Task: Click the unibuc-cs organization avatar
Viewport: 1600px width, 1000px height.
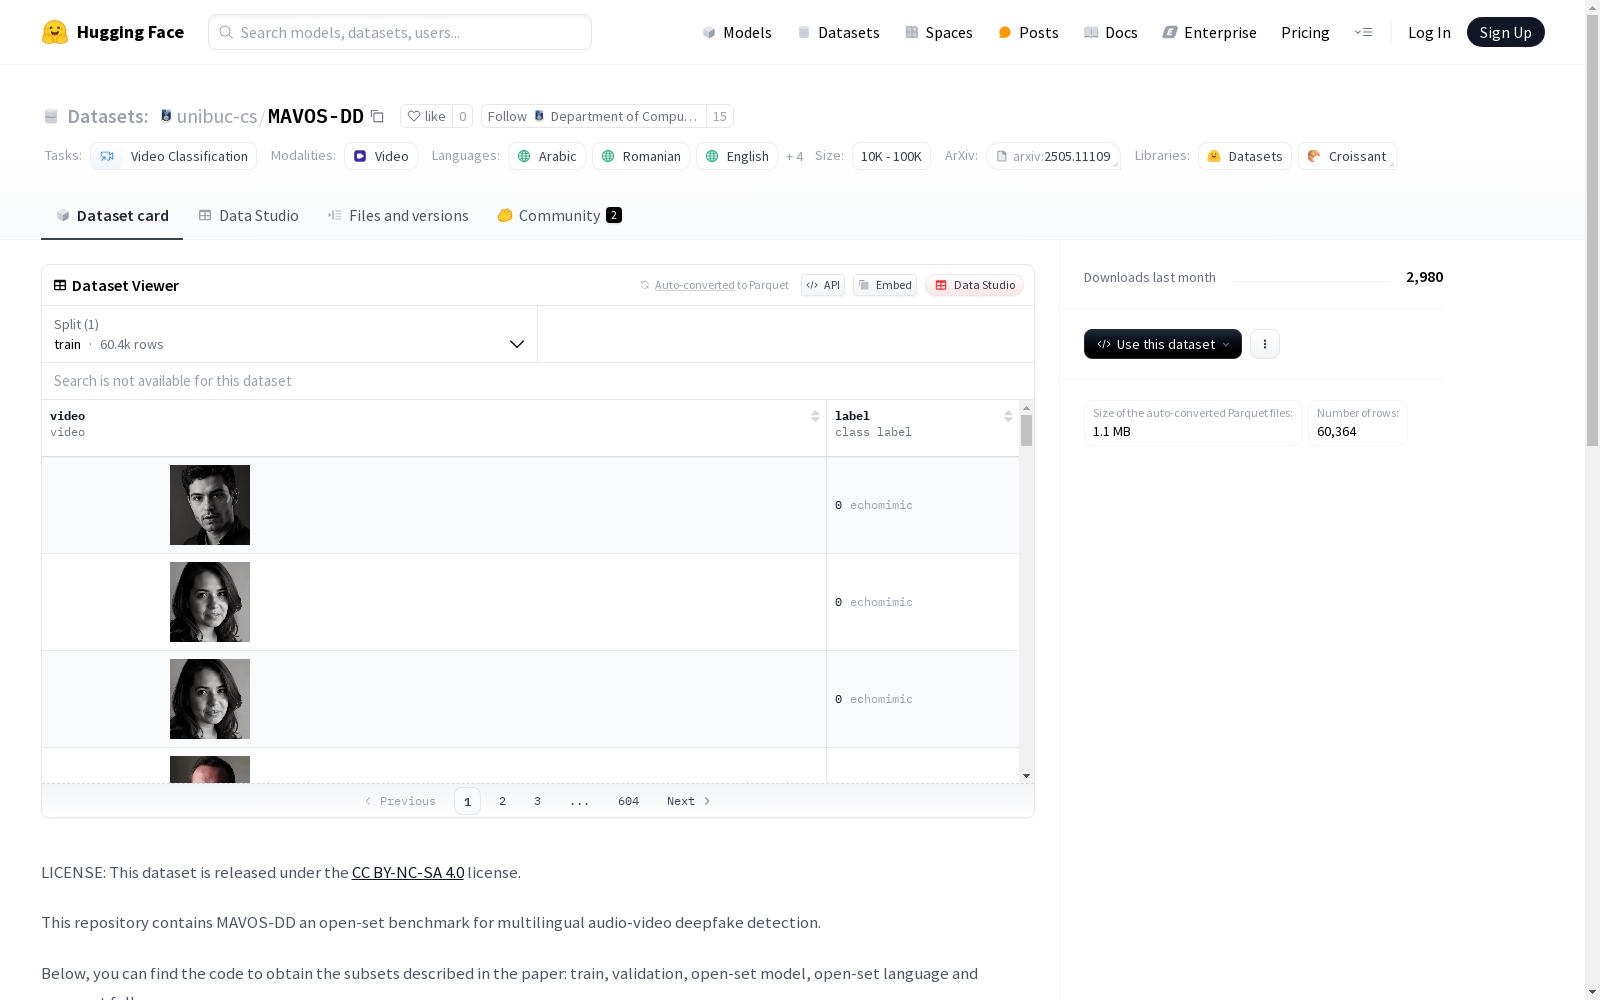Action: (x=166, y=116)
